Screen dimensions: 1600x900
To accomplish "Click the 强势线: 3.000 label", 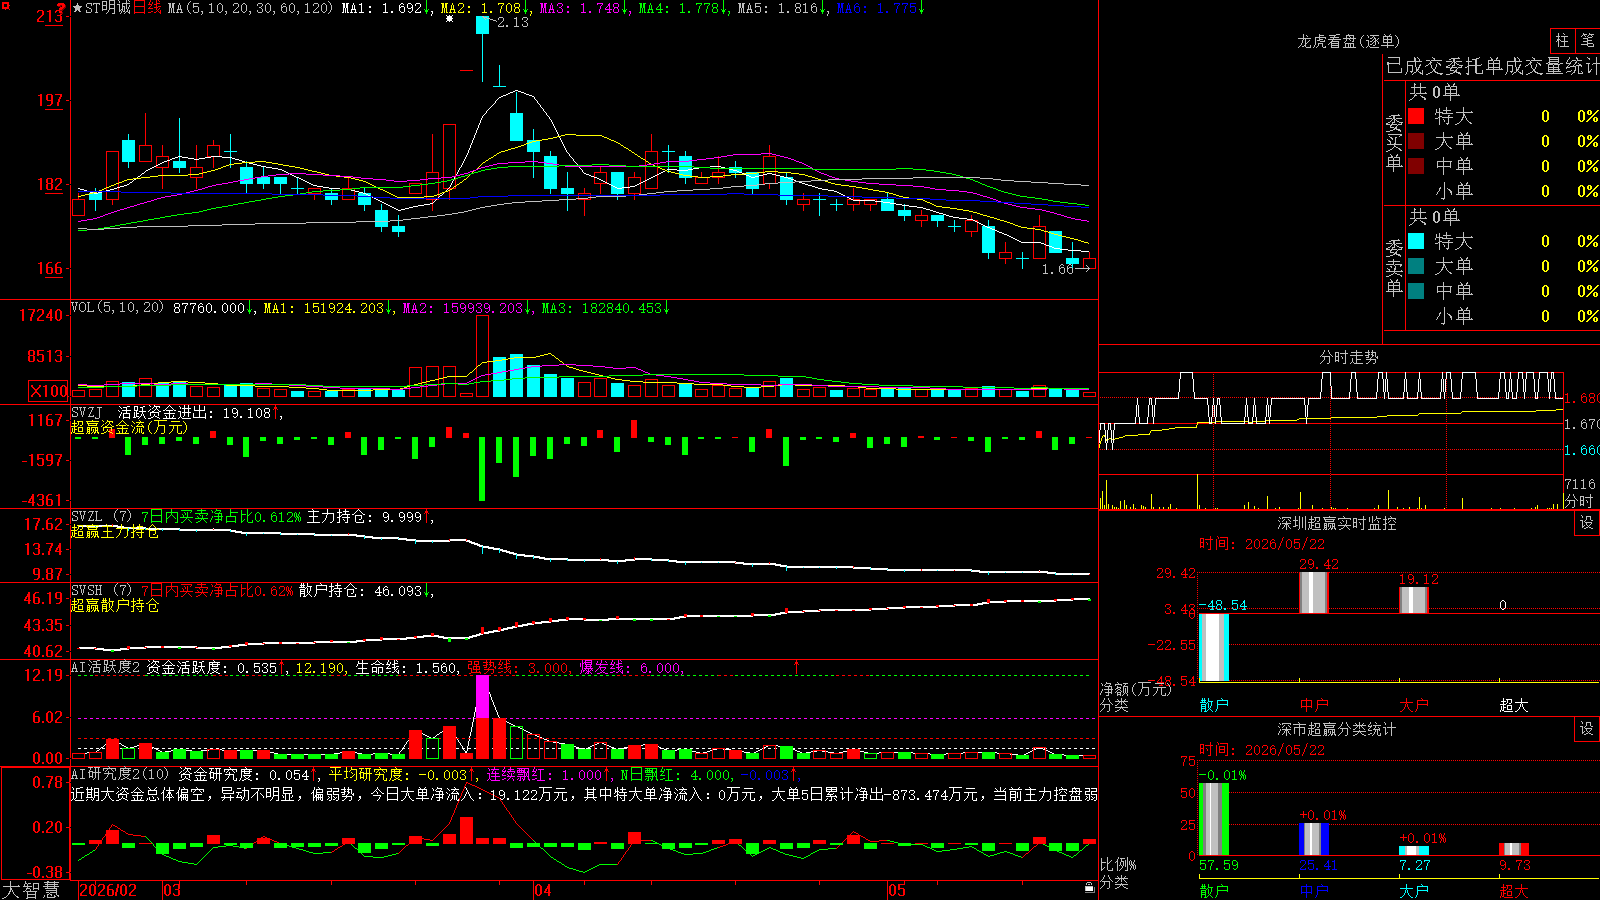I will click(518, 667).
